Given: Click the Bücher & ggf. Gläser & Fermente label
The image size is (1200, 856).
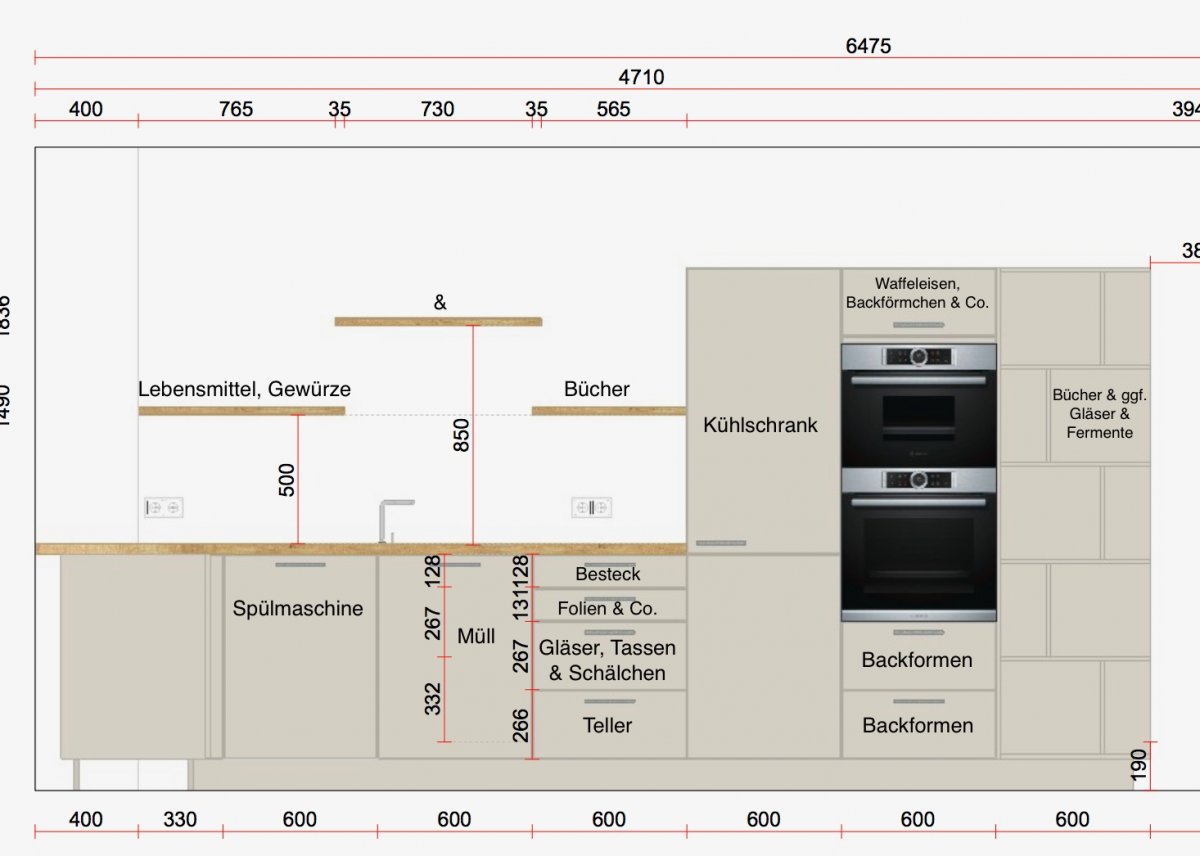Looking at the screenshot, I should point(1099,414).
